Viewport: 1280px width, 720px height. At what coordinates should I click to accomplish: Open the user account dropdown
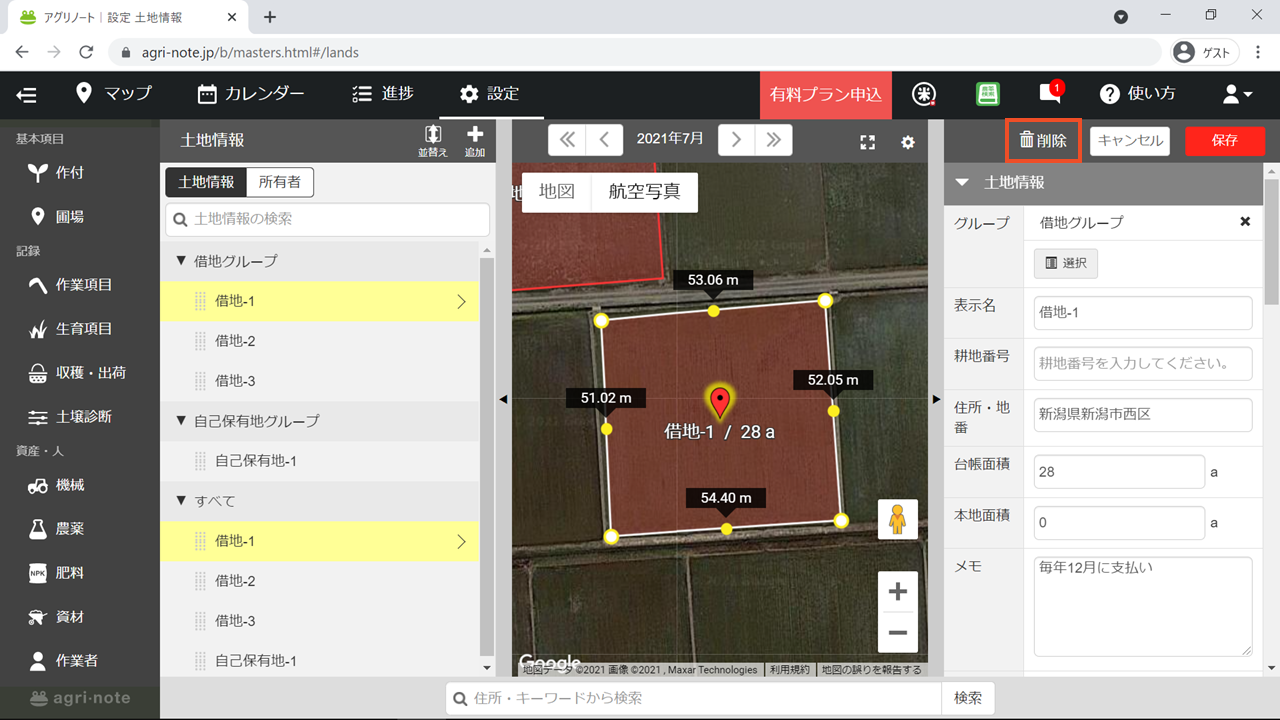coord(1237,94)
